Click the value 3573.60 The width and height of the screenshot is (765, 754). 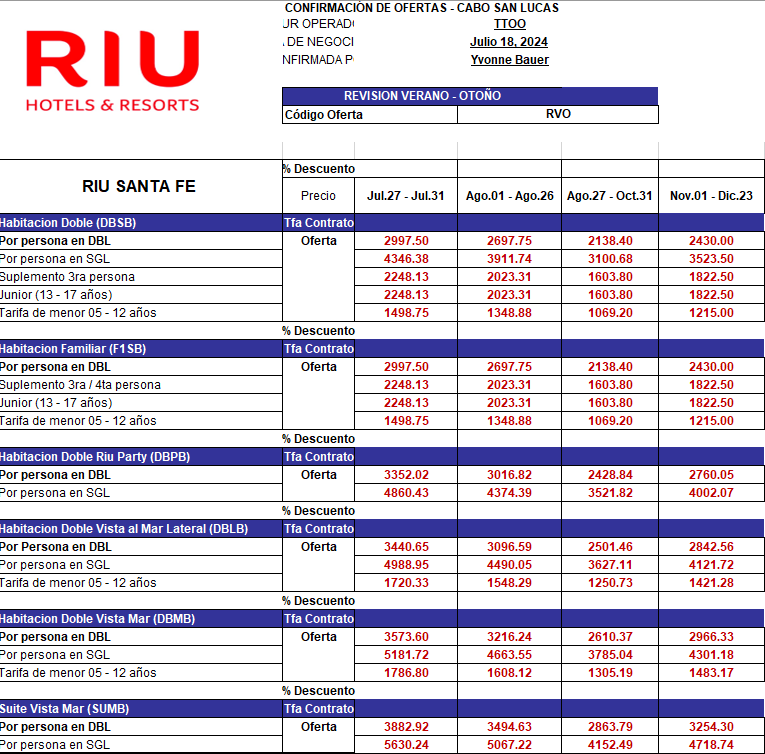click(x=406, y=637)
